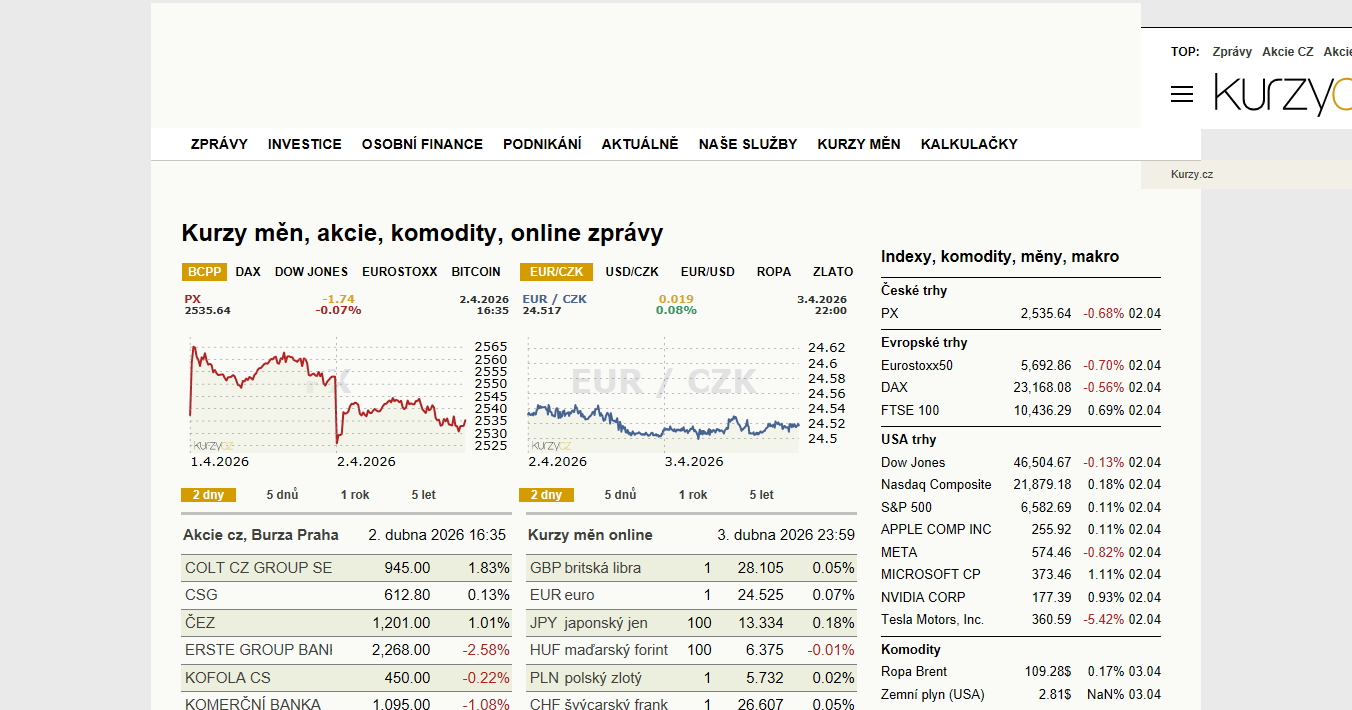Click the Kurzy.cz breadcrumb link
This screenshot has width=1352, height=710.
coord(1192,174)
